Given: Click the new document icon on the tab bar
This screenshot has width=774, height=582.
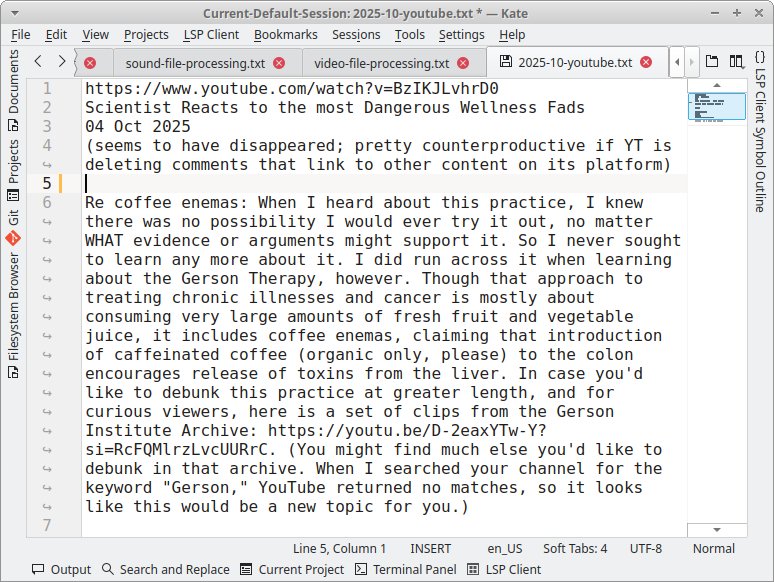Looking at the screenshot, I should tap(712, 61).
